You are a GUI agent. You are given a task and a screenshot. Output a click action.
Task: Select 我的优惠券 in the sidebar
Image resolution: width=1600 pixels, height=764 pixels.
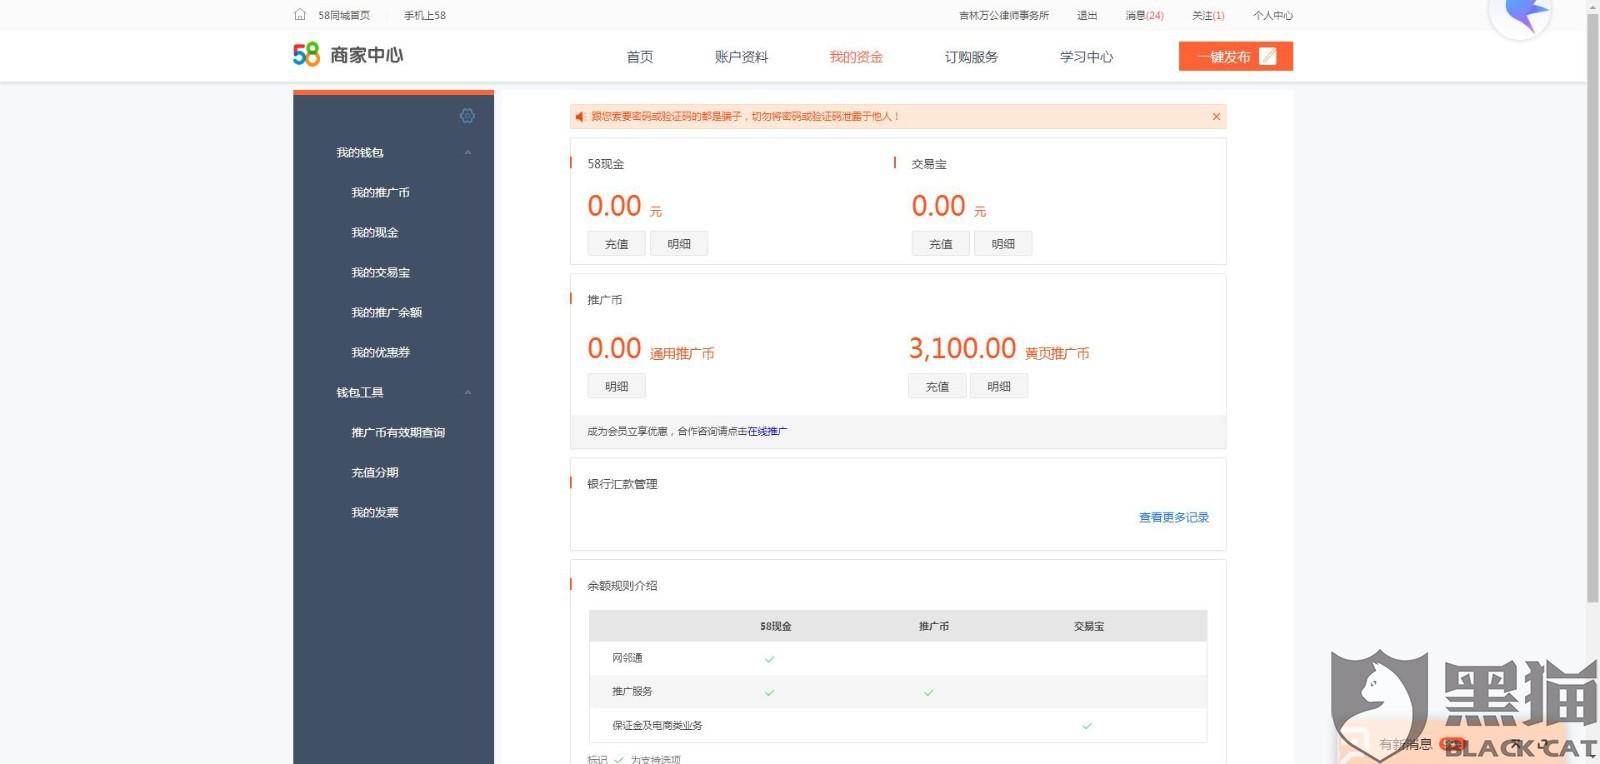pos(380,353)
